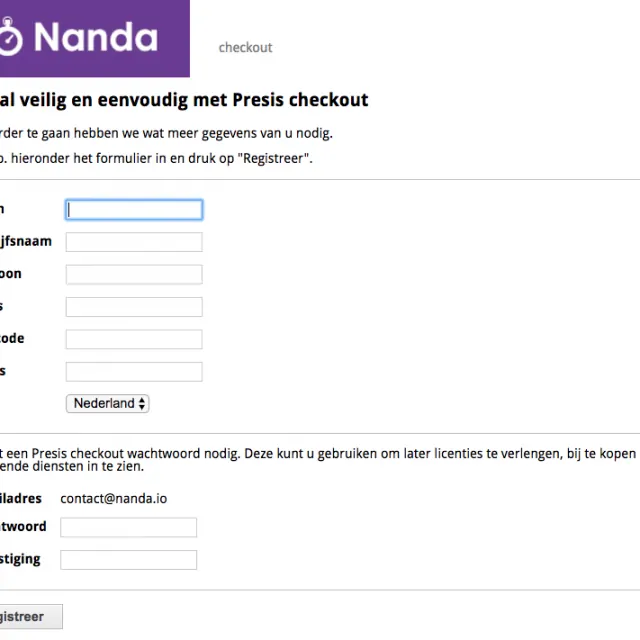Focus the first highlighted name input field
Screen dimensions: 640x640
134,210
